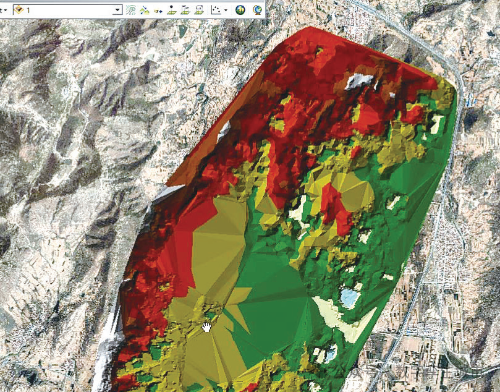Screen dimensions: 500x392
Task: Select the Create Steepest Path tool
Action: [145, 10]
